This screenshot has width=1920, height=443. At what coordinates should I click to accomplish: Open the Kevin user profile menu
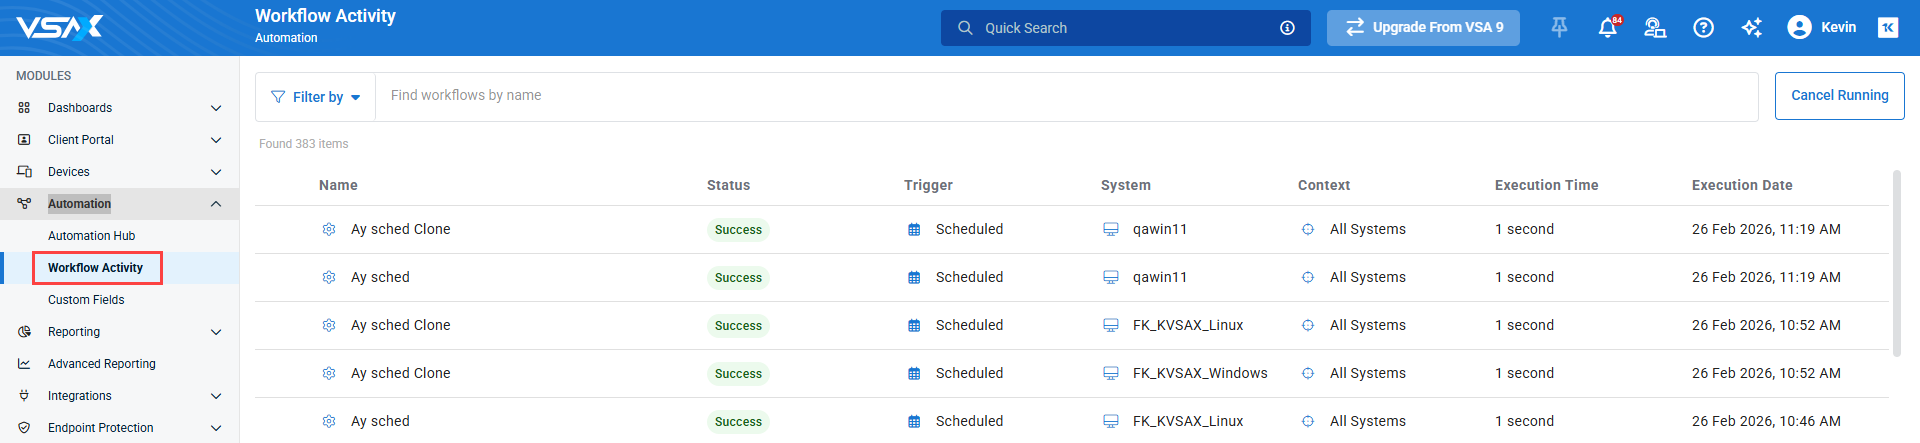click(1821, 28)
